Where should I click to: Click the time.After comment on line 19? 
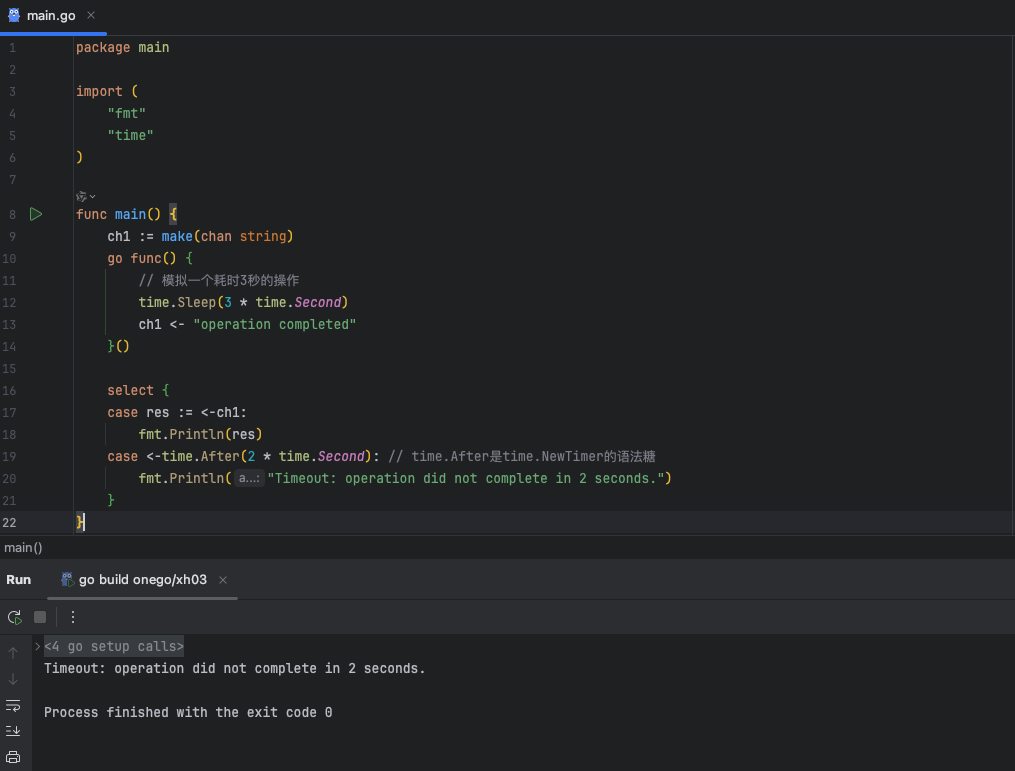click(x=522, y=456)
